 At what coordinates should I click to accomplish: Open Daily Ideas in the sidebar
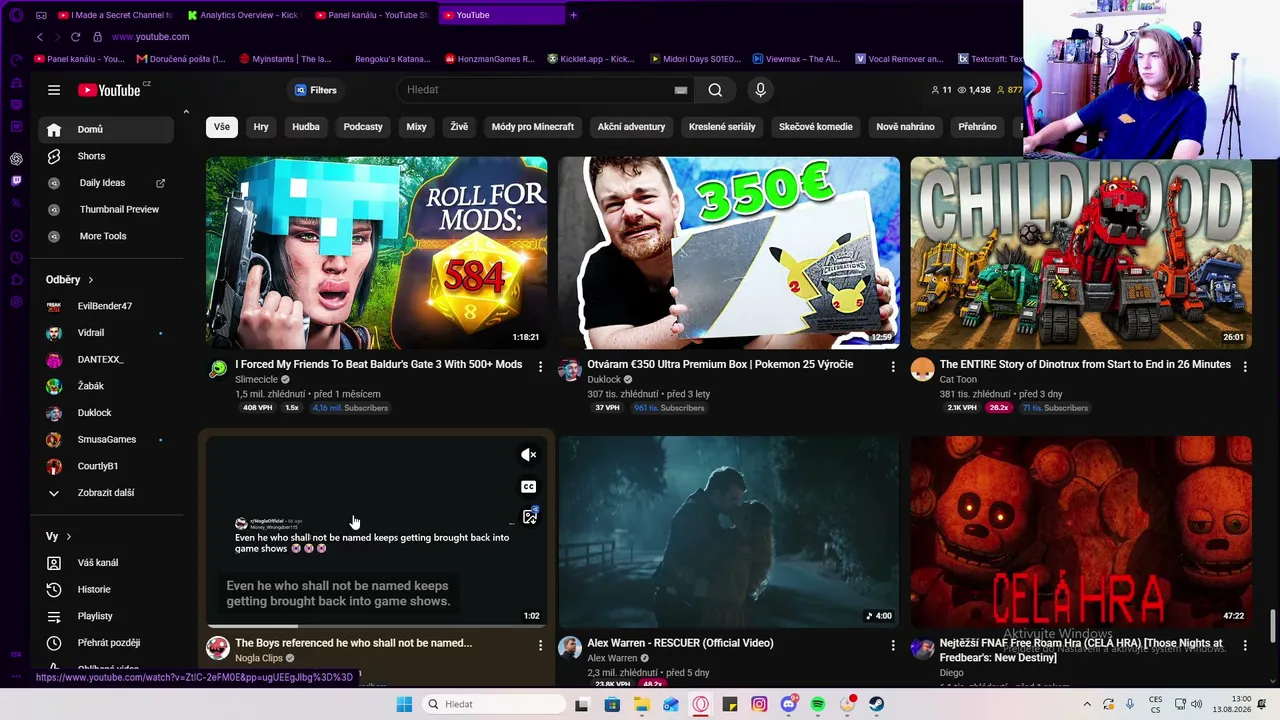click(102, 183)
